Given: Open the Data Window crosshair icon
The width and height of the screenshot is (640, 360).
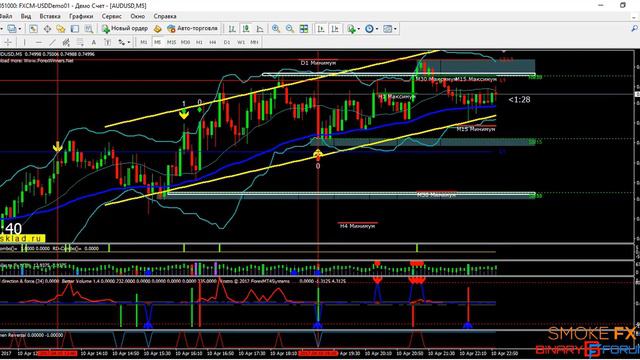Looking at the screenshot, I should (x=47, y=29).
